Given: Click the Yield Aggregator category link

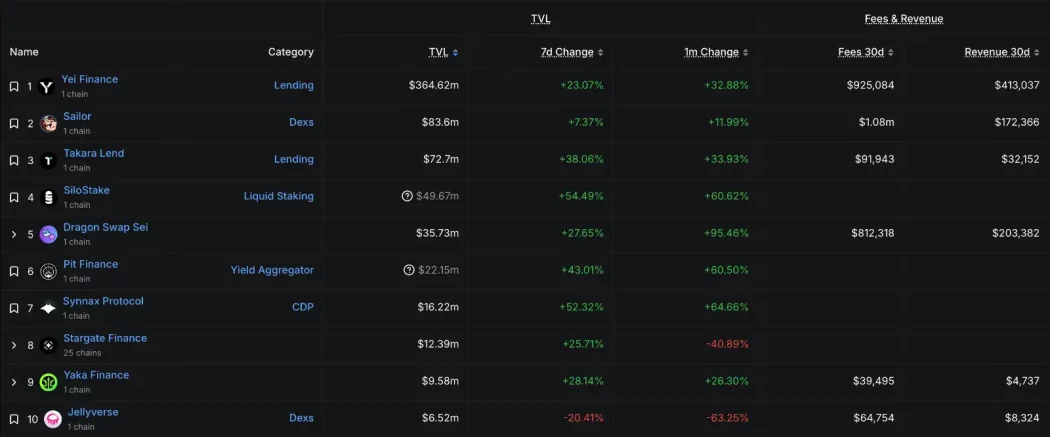Looking at the screenshot, I should pyautogui.click(x=272, y=271).
